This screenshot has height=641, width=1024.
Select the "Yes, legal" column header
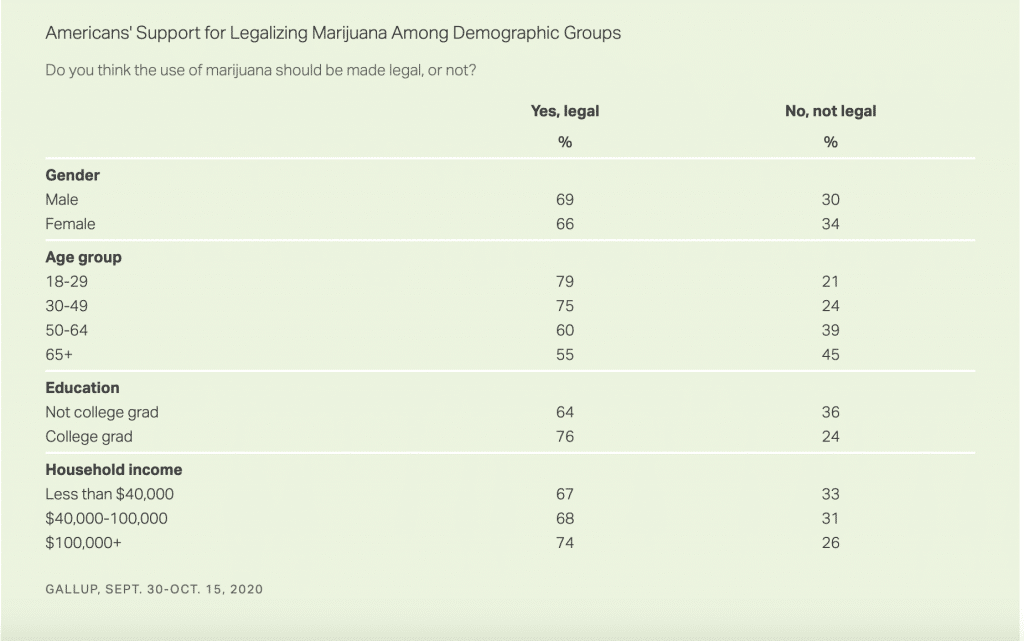tap(565, 111)
